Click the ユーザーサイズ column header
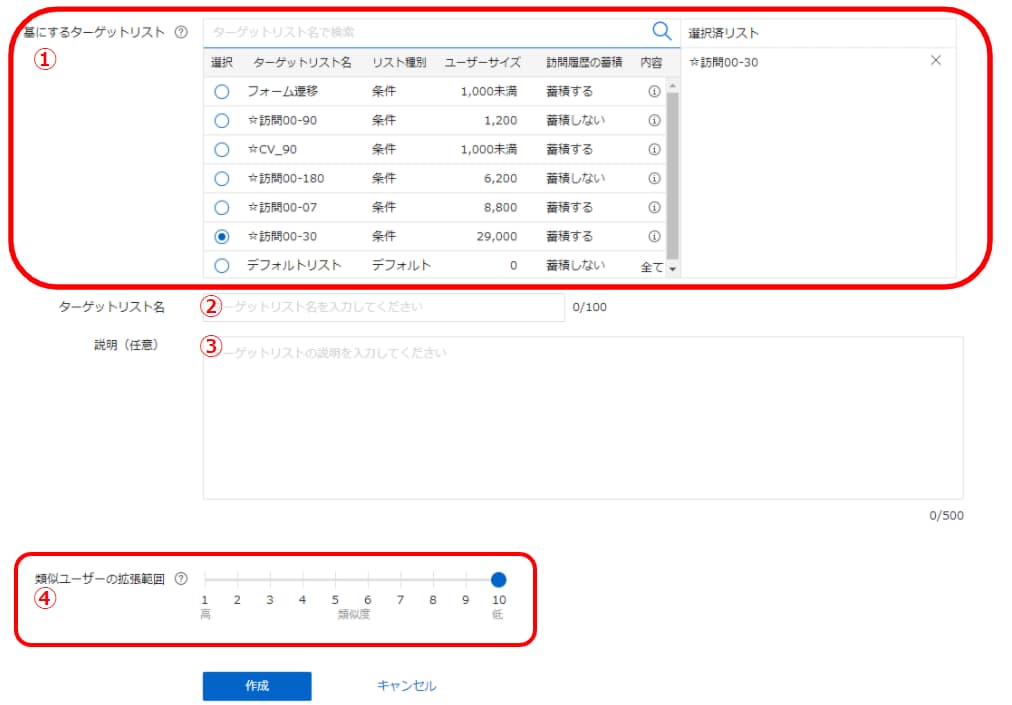 tap(482, 62)
